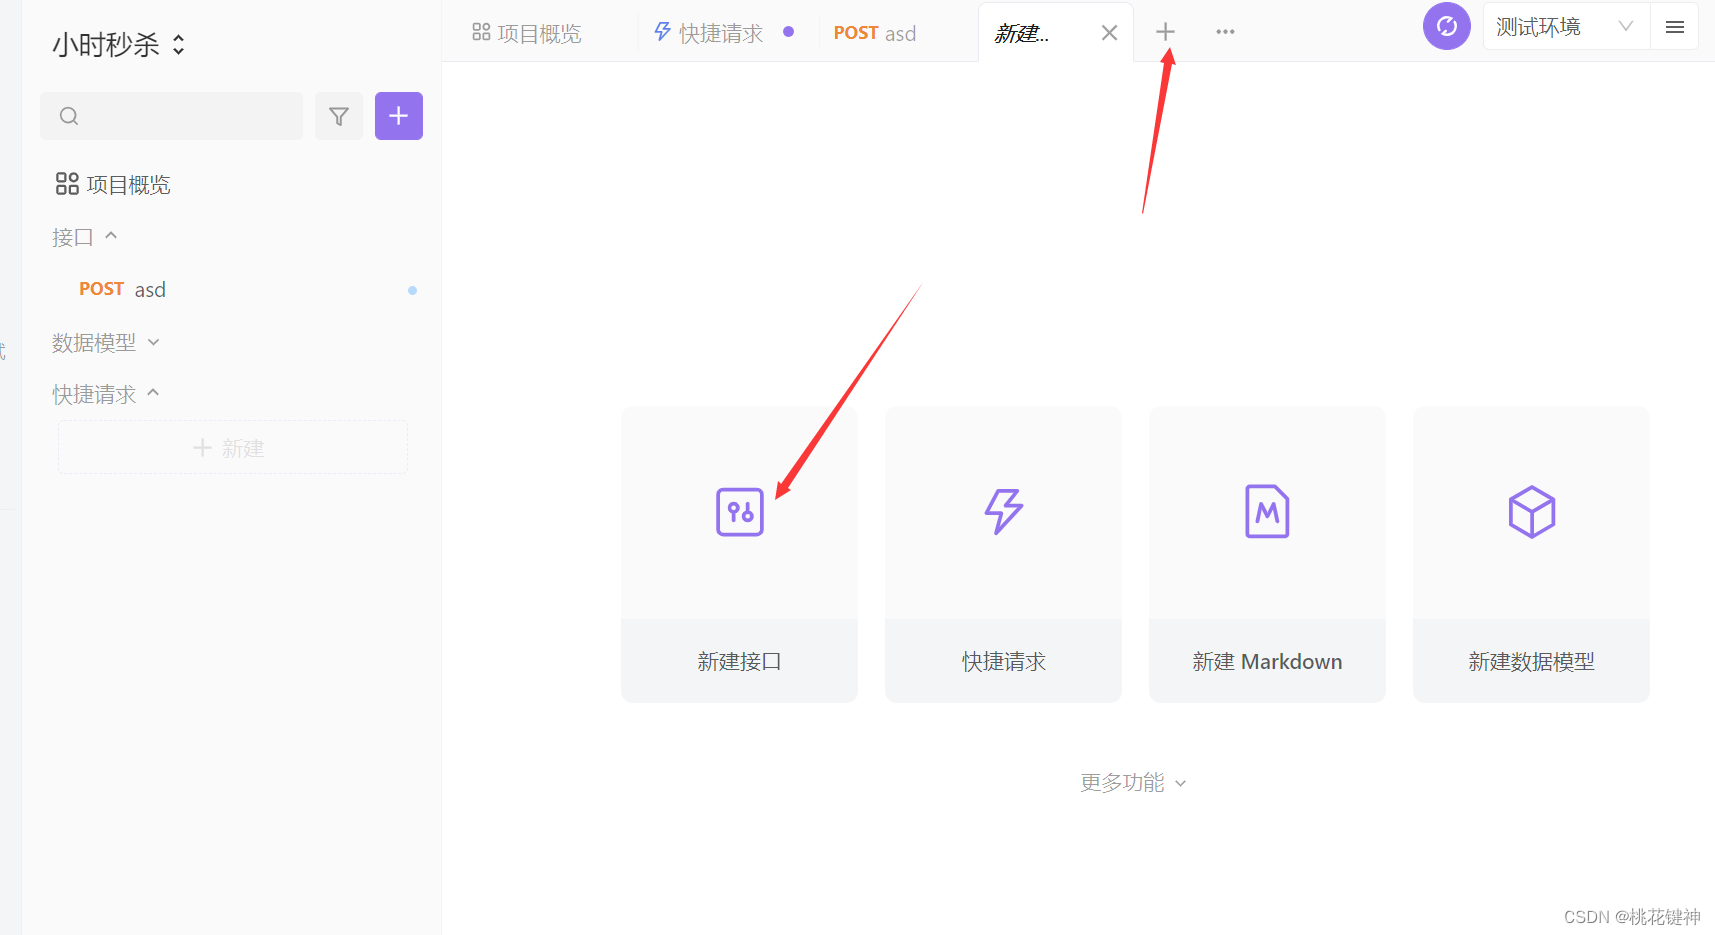Add a new tab with plus icon
Image resolution: width=1715 pixels, height=935 pixels.
1165,32
